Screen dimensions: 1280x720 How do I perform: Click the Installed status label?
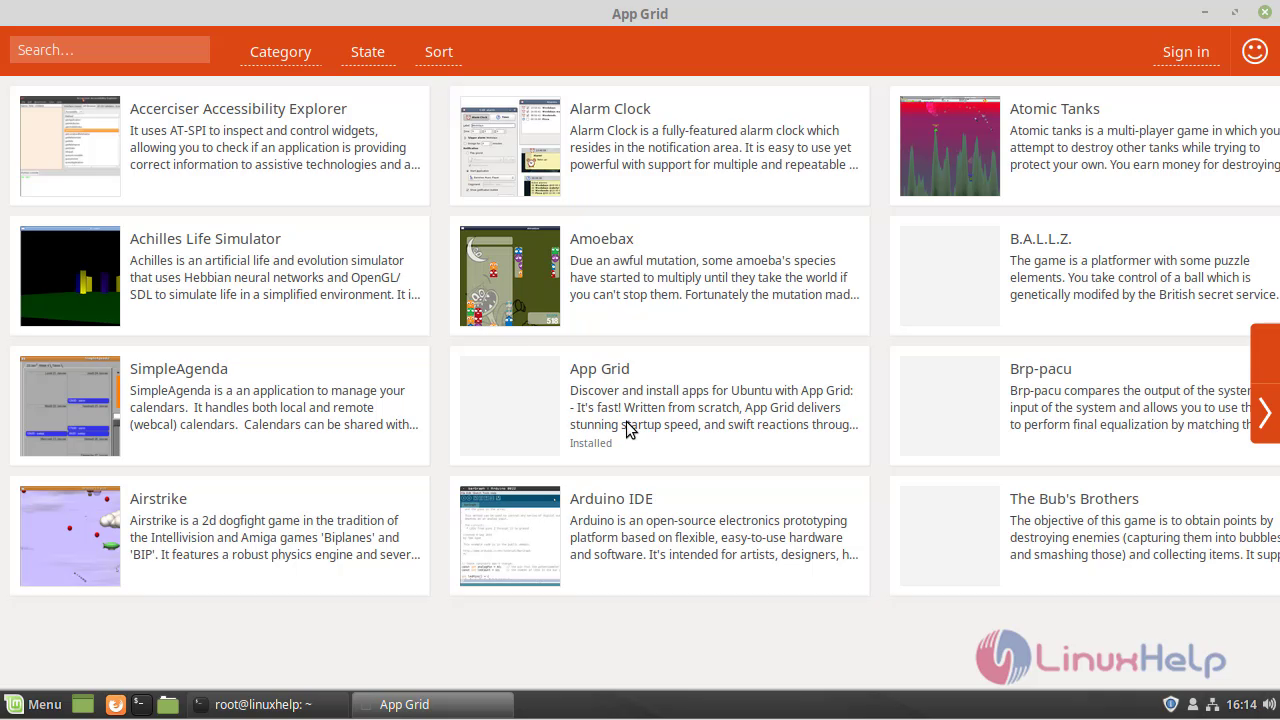pos(590,443)
